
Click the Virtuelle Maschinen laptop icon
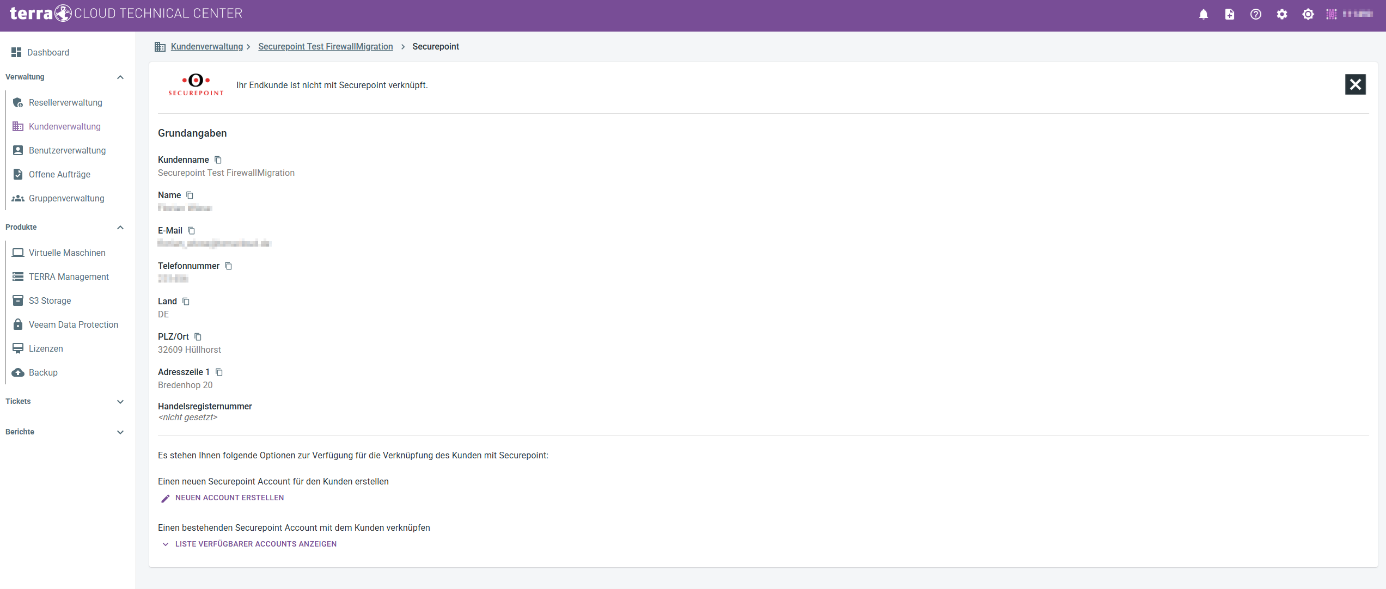18,253
